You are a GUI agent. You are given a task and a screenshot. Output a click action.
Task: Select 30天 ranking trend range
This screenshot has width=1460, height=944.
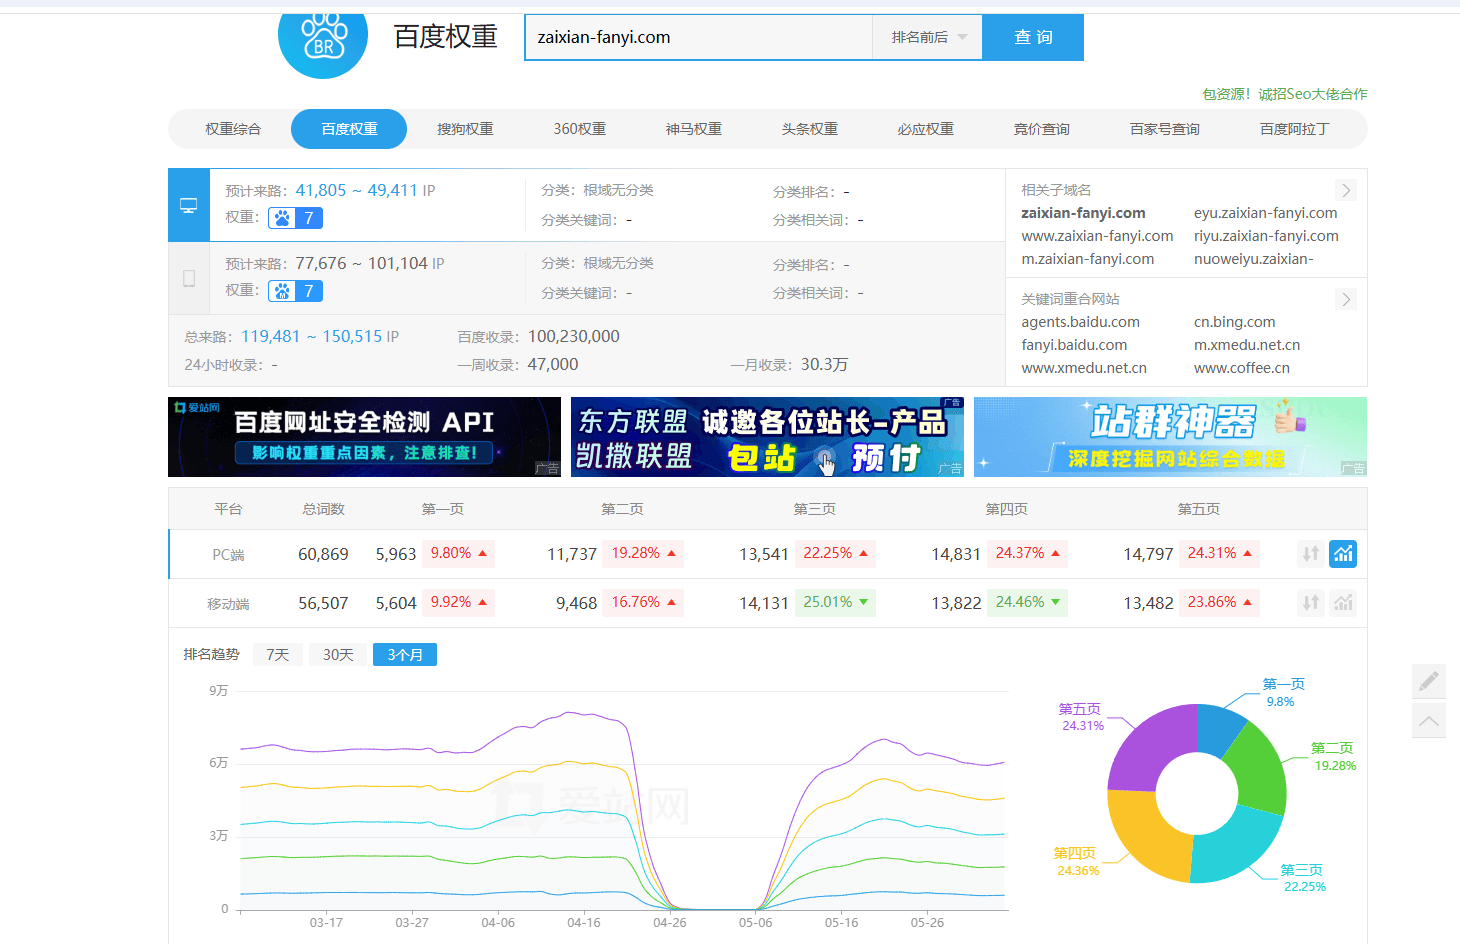pyautogui.click(x=338, y=655)
